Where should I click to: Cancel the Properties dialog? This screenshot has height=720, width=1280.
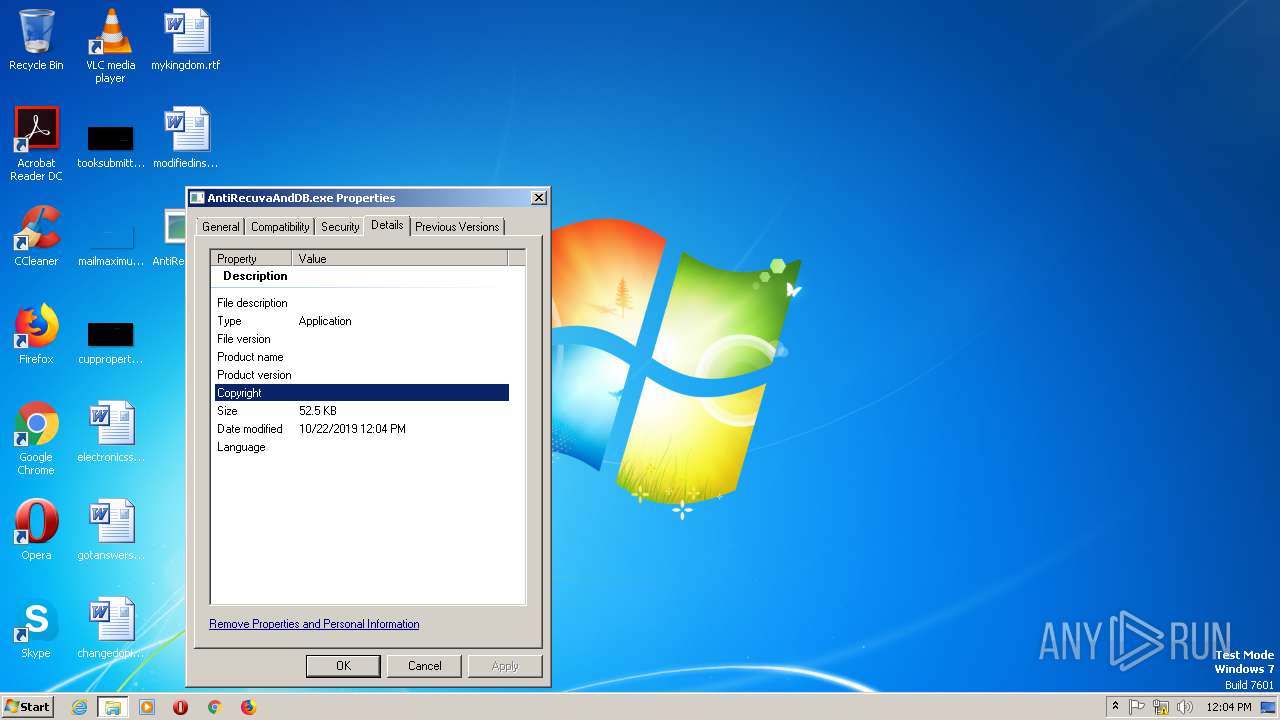point(424,666)
